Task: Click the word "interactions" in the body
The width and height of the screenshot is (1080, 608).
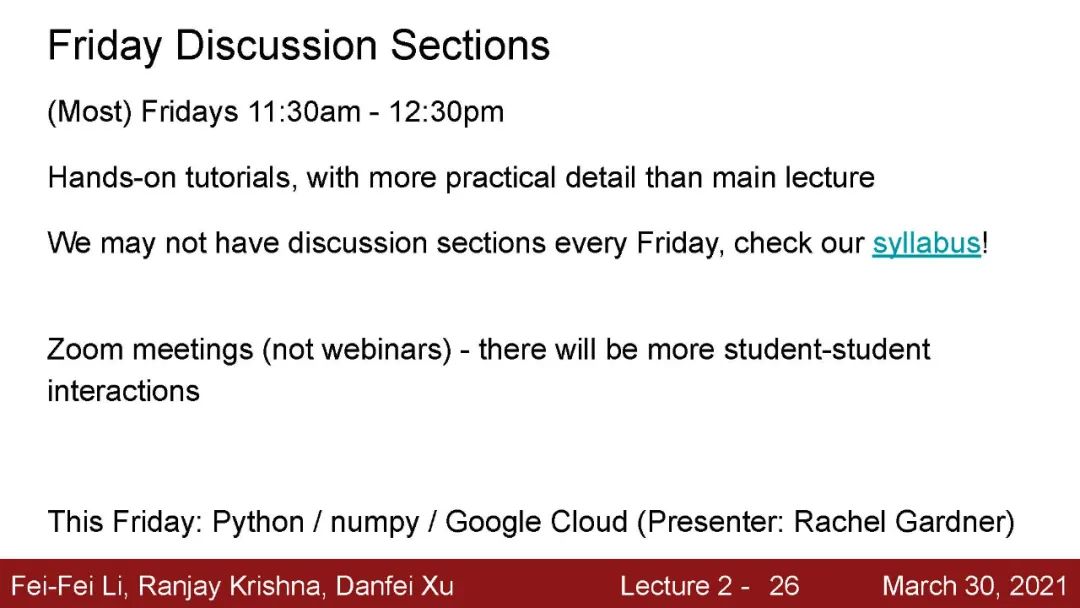Action: pyautogui.click(x=123, y=391)
